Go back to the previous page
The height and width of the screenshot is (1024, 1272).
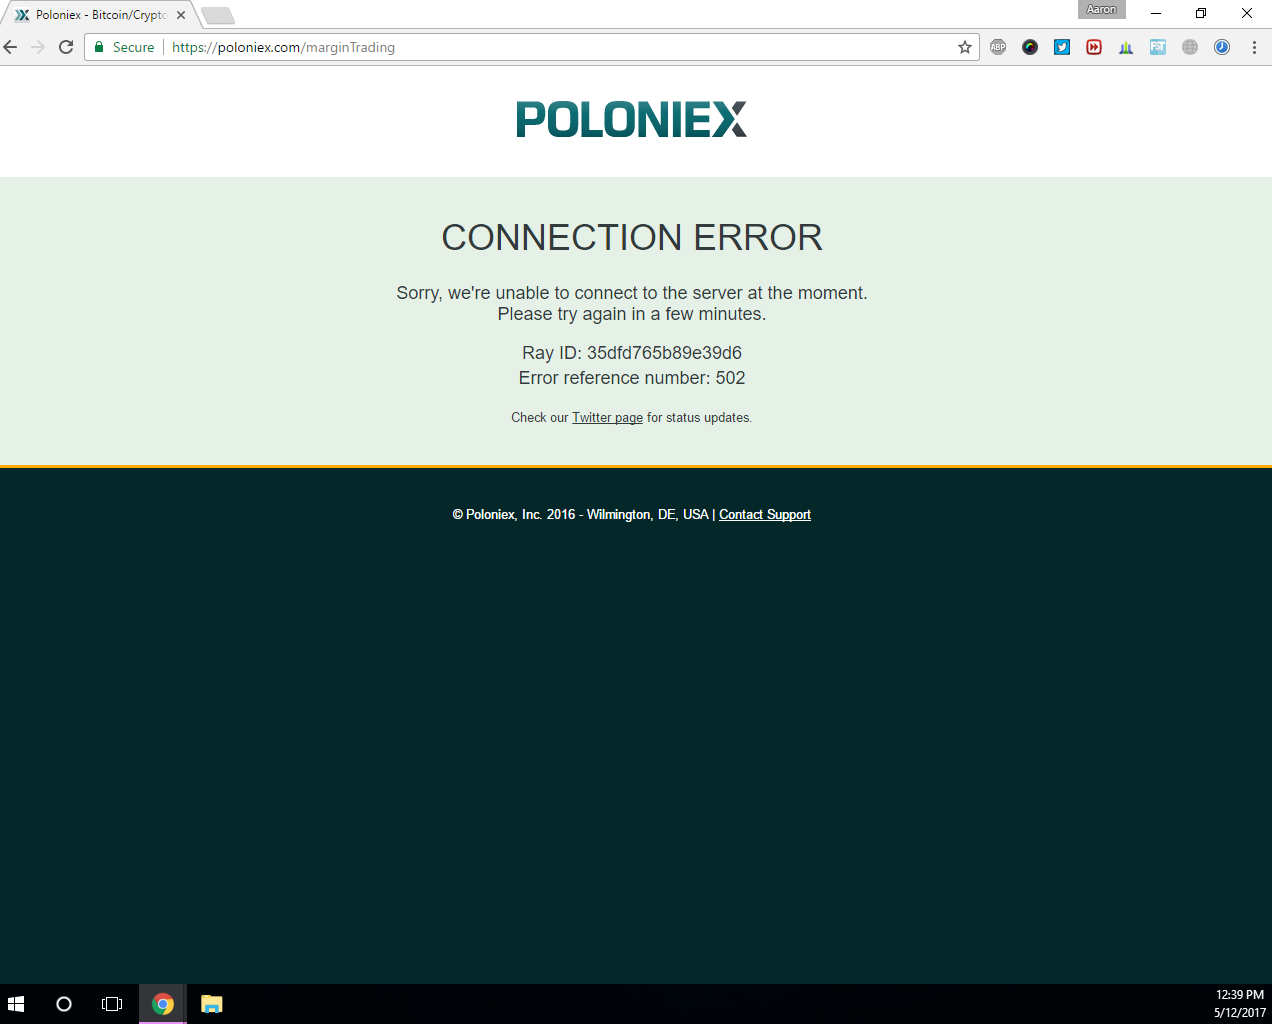tap(11, 47)
